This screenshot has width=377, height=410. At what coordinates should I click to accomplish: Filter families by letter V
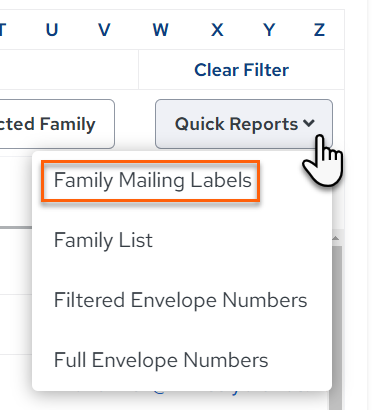[104, 30]
